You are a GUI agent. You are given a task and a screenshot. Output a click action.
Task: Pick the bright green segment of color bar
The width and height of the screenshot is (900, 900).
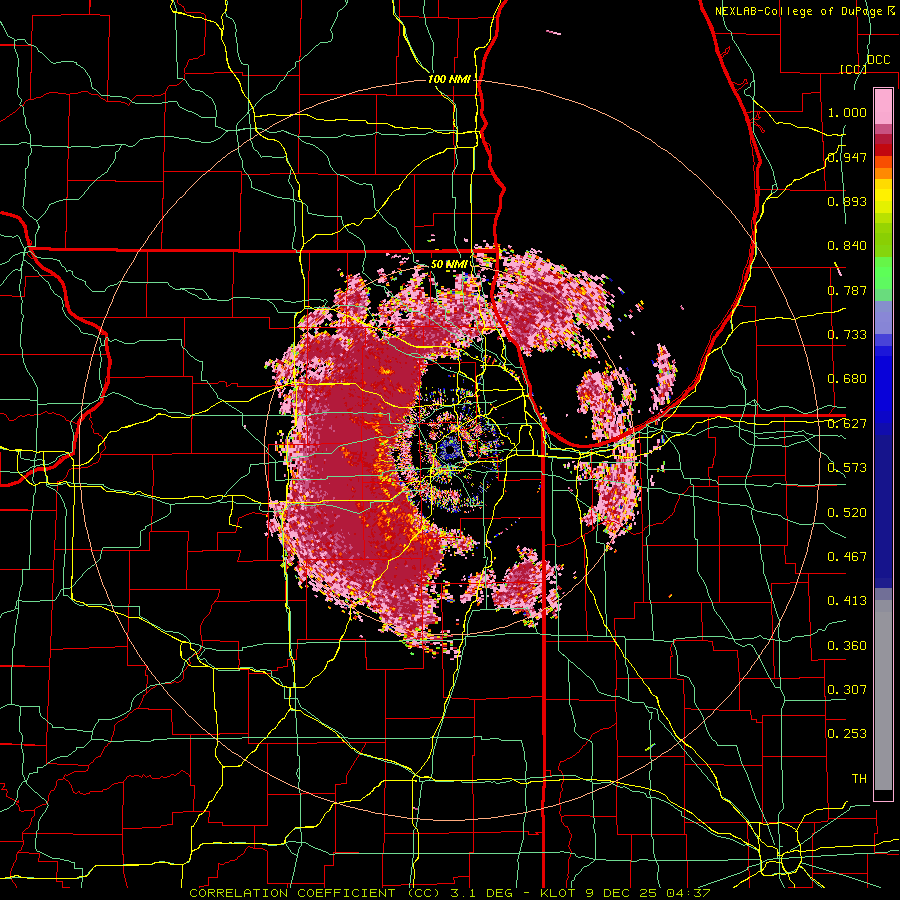883,273
